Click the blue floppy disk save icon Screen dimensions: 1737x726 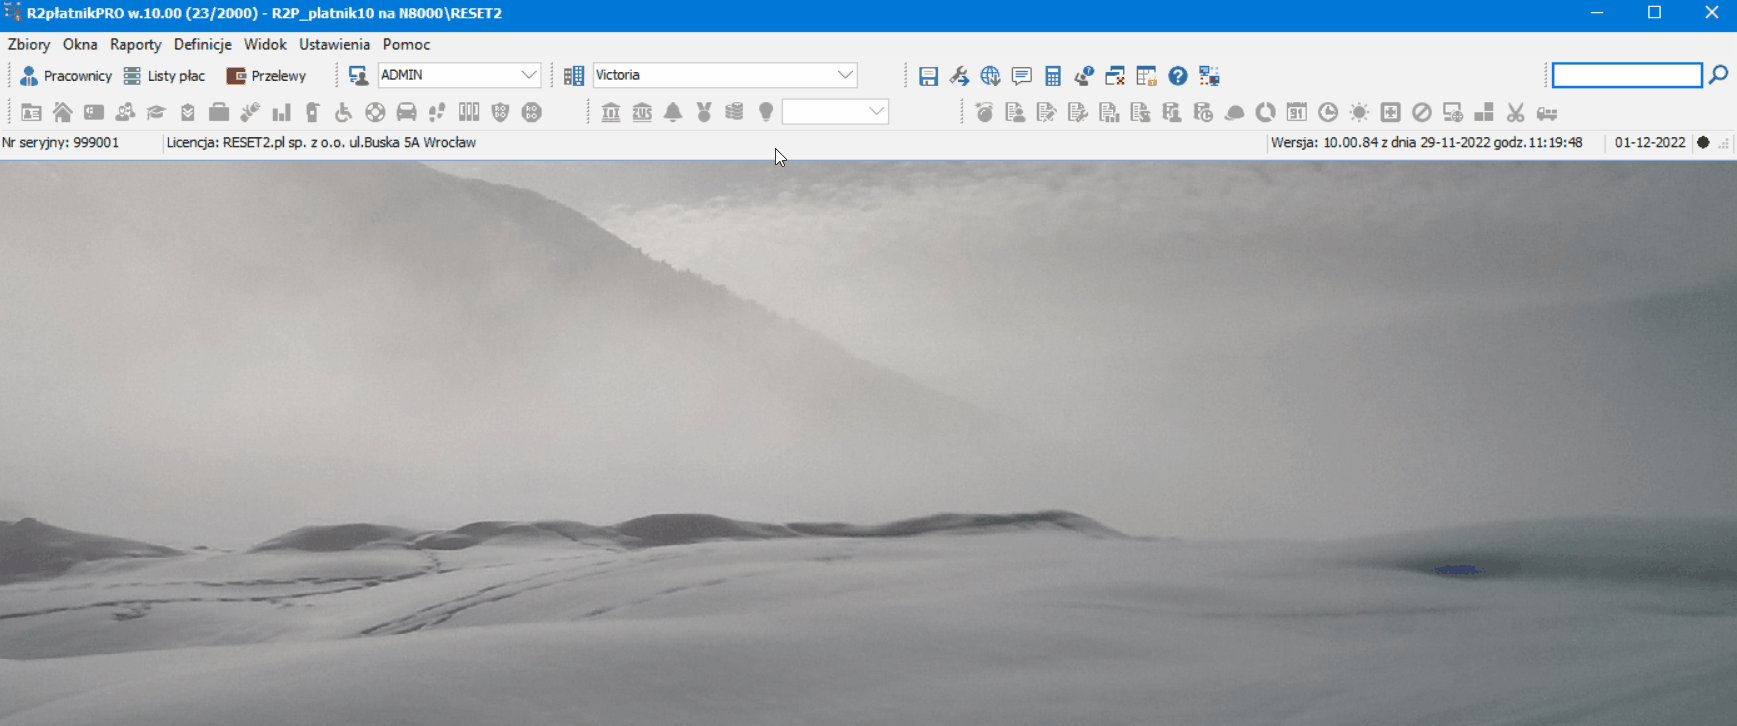click(928, 76)
